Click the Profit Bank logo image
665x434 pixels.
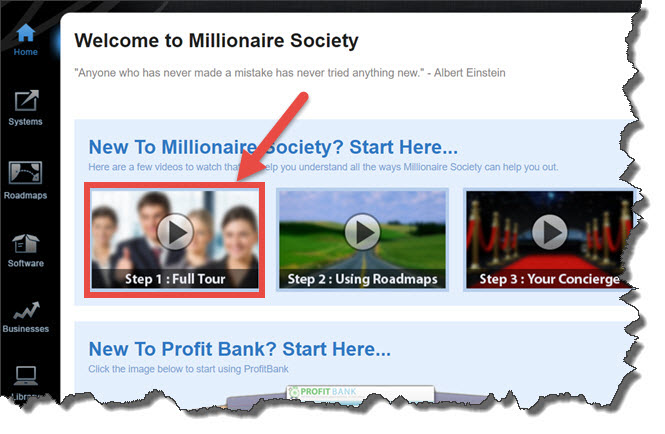(360, 393)
